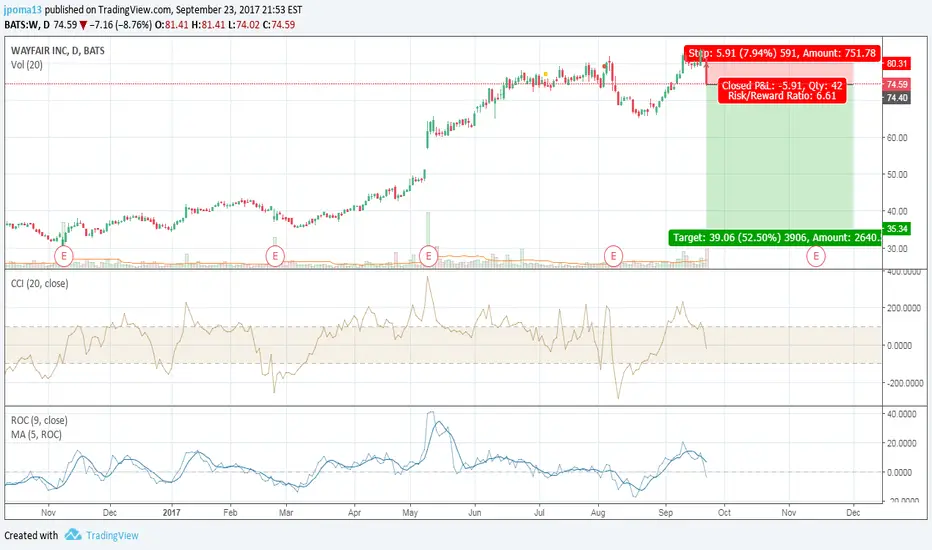Screen dimensions: 932x550
Task: Select the green Target label of short position
Action: pos(775,238)
